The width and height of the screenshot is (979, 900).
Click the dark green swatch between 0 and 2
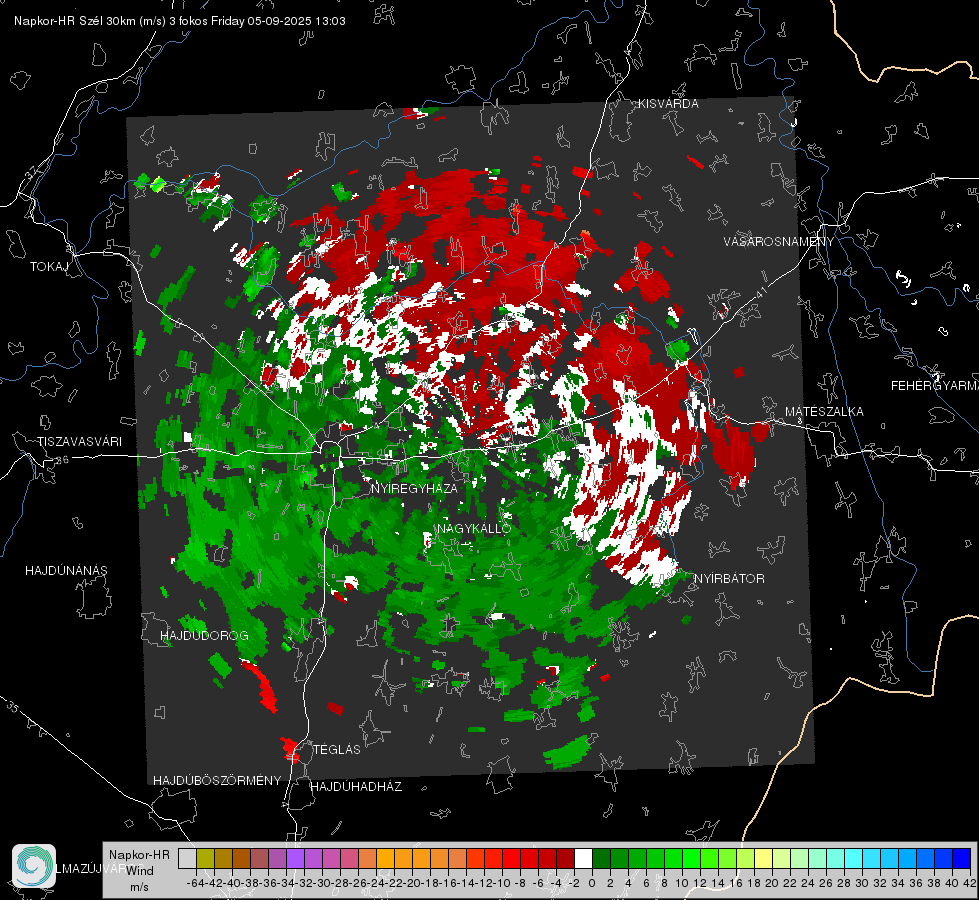click(601, 859)
